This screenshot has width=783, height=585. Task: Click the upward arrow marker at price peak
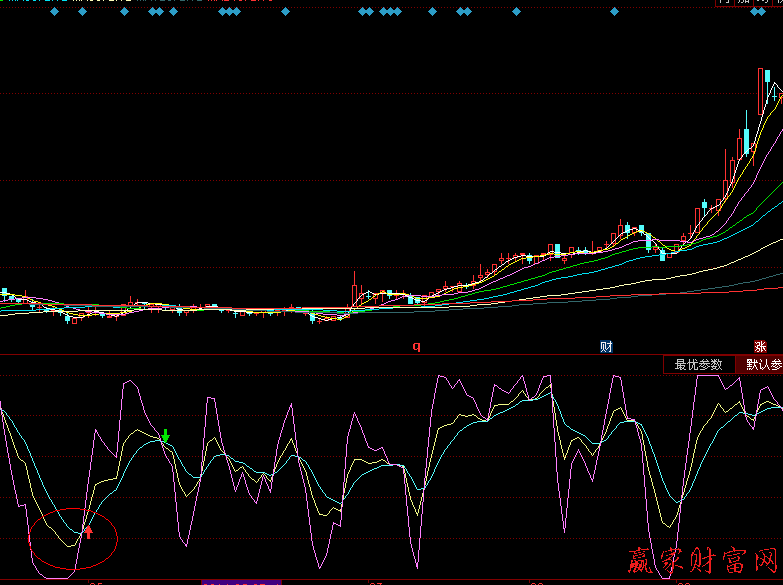click(774, 95)
